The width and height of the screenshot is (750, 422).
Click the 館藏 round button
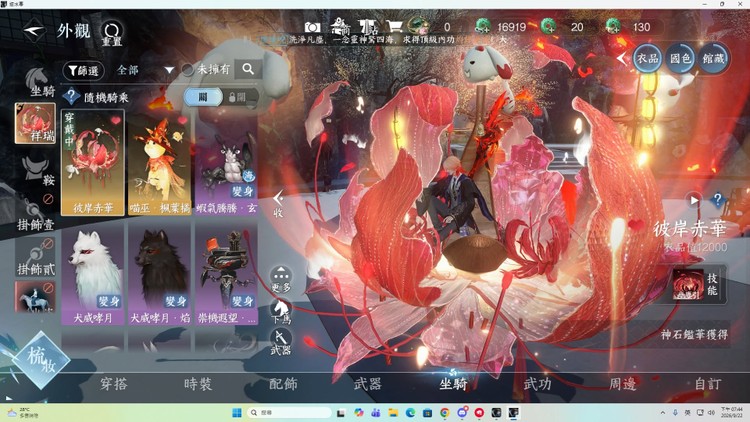point(713,58)
